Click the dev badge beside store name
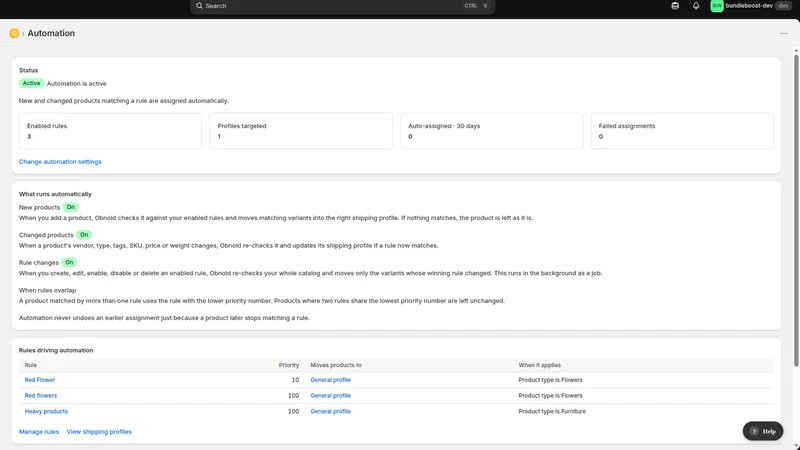This screenshot has height=450, width=800. pos(783,6)
